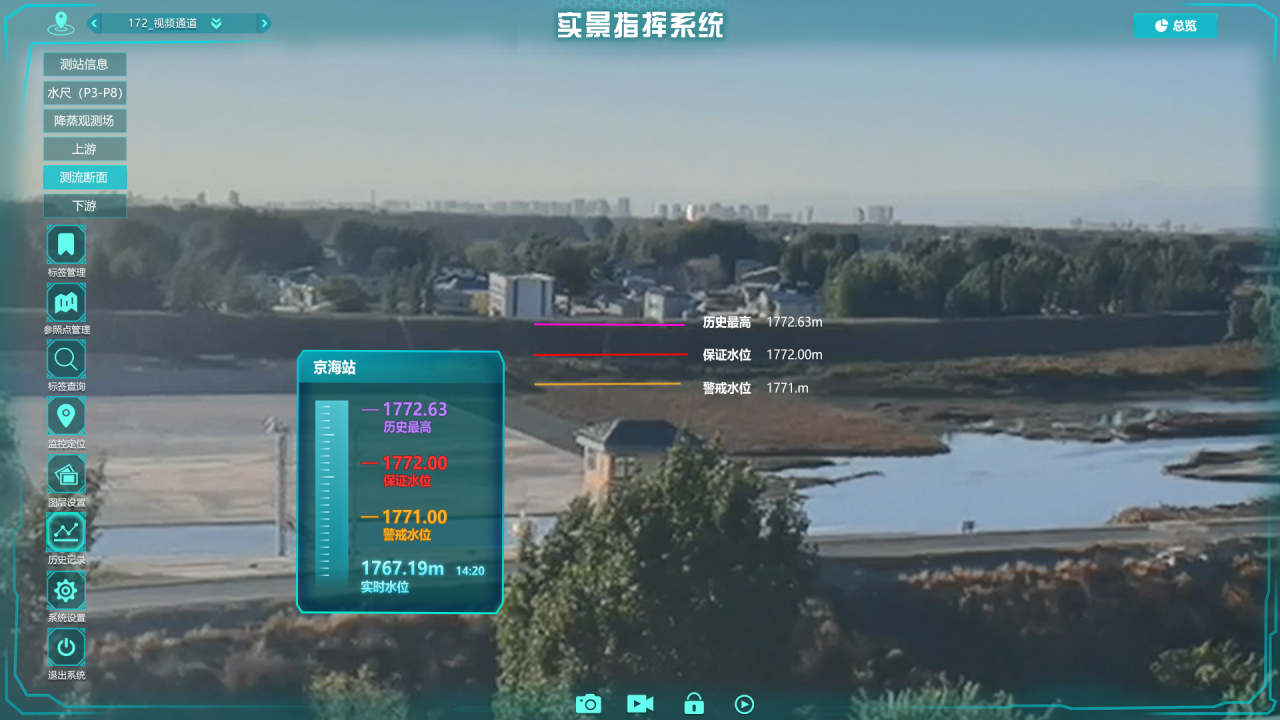This screenshot has height=720, width=1280.
Task: Toggle video recording with the camcorder icon
Action: tap(640, 703)
